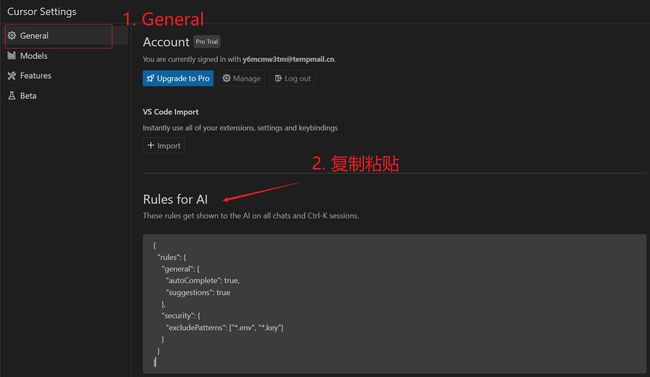Click the Manage account button
Image resolution: width=650 pixels, height=377 pixels.
point(242,78)
